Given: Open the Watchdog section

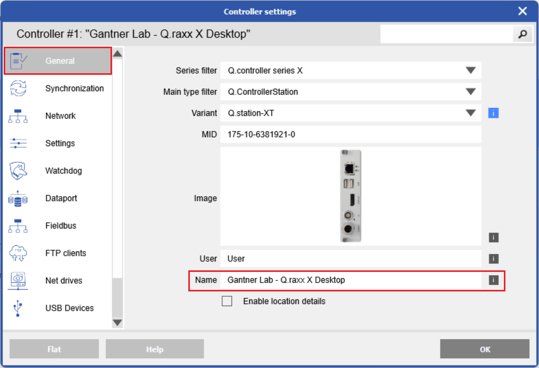Looking at the screenshot, I should 58,171.
